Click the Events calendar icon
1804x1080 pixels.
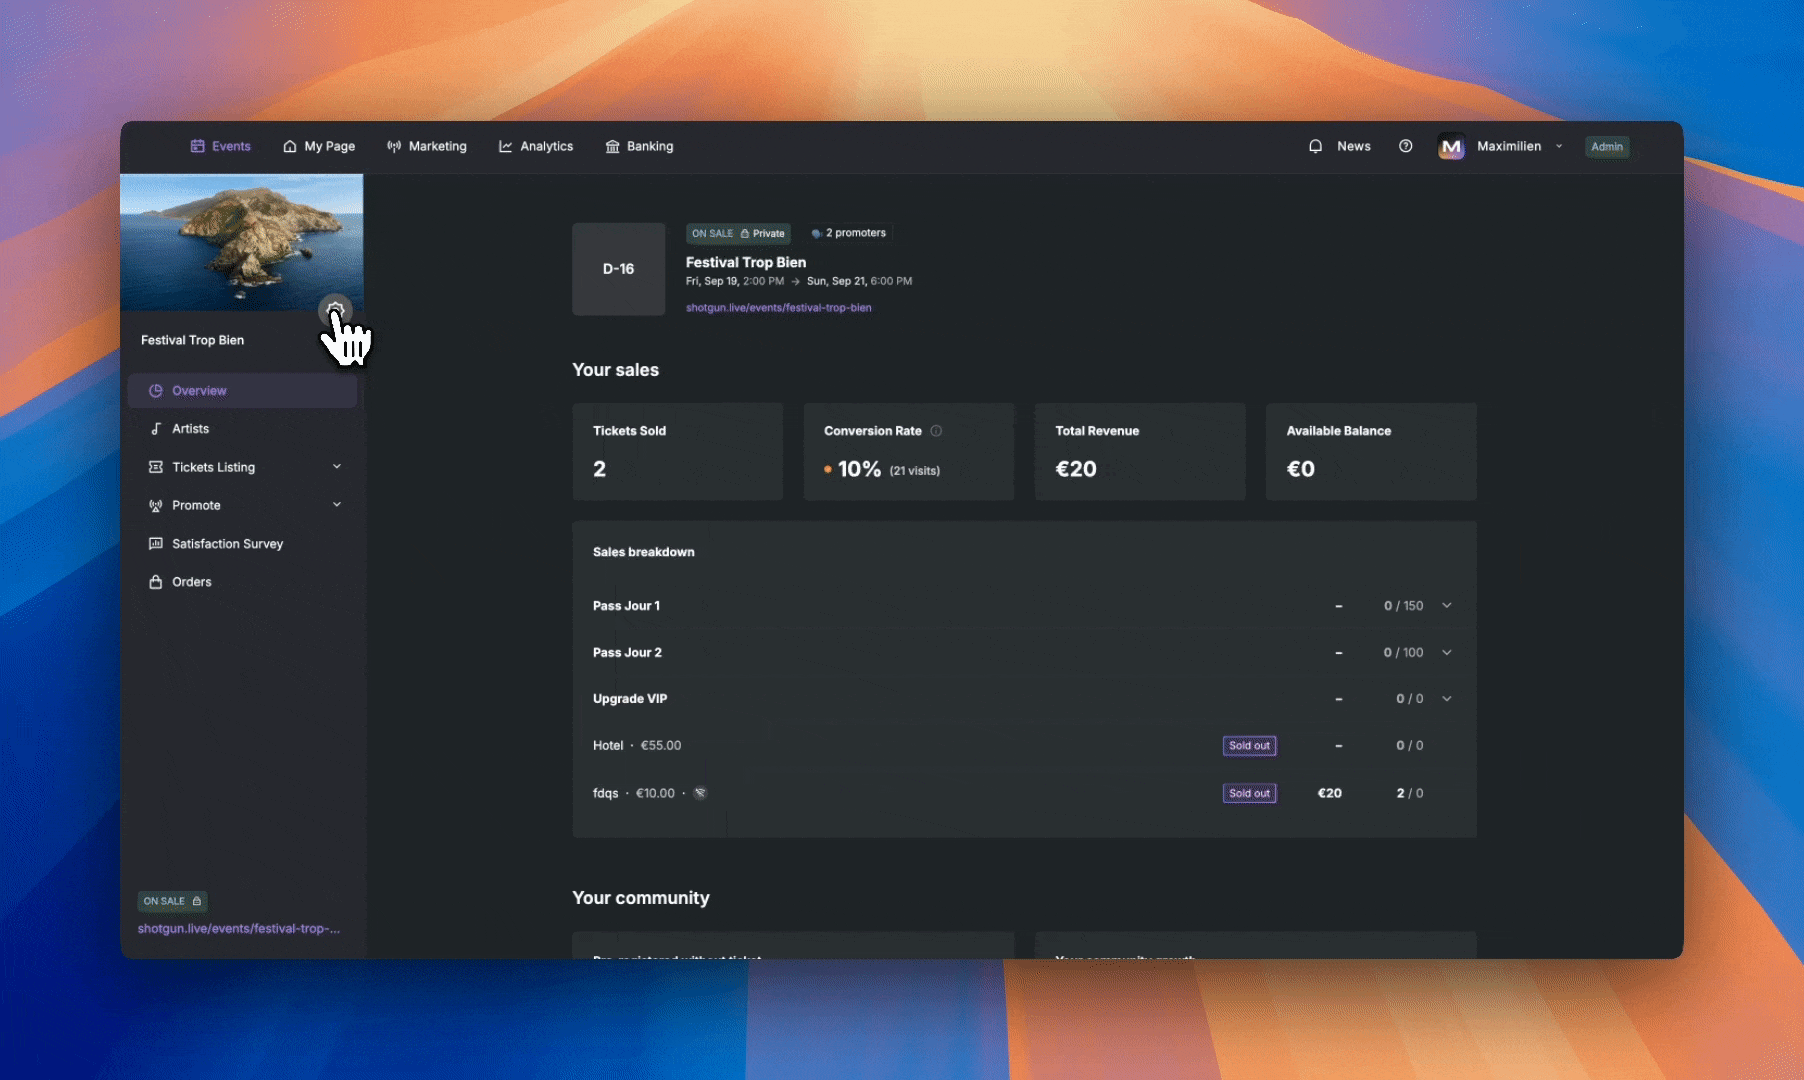[x=197, y=146]
